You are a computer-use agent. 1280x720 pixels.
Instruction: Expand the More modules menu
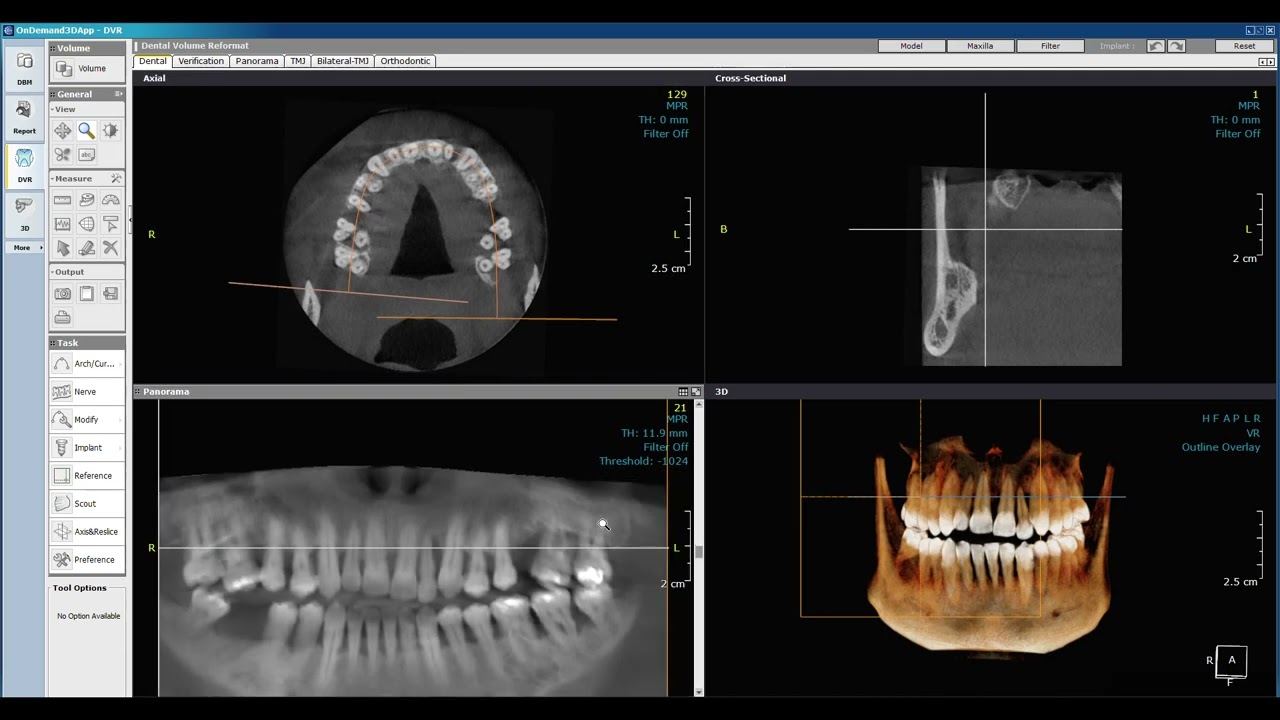pyautogui.click(x=24, y=247)
